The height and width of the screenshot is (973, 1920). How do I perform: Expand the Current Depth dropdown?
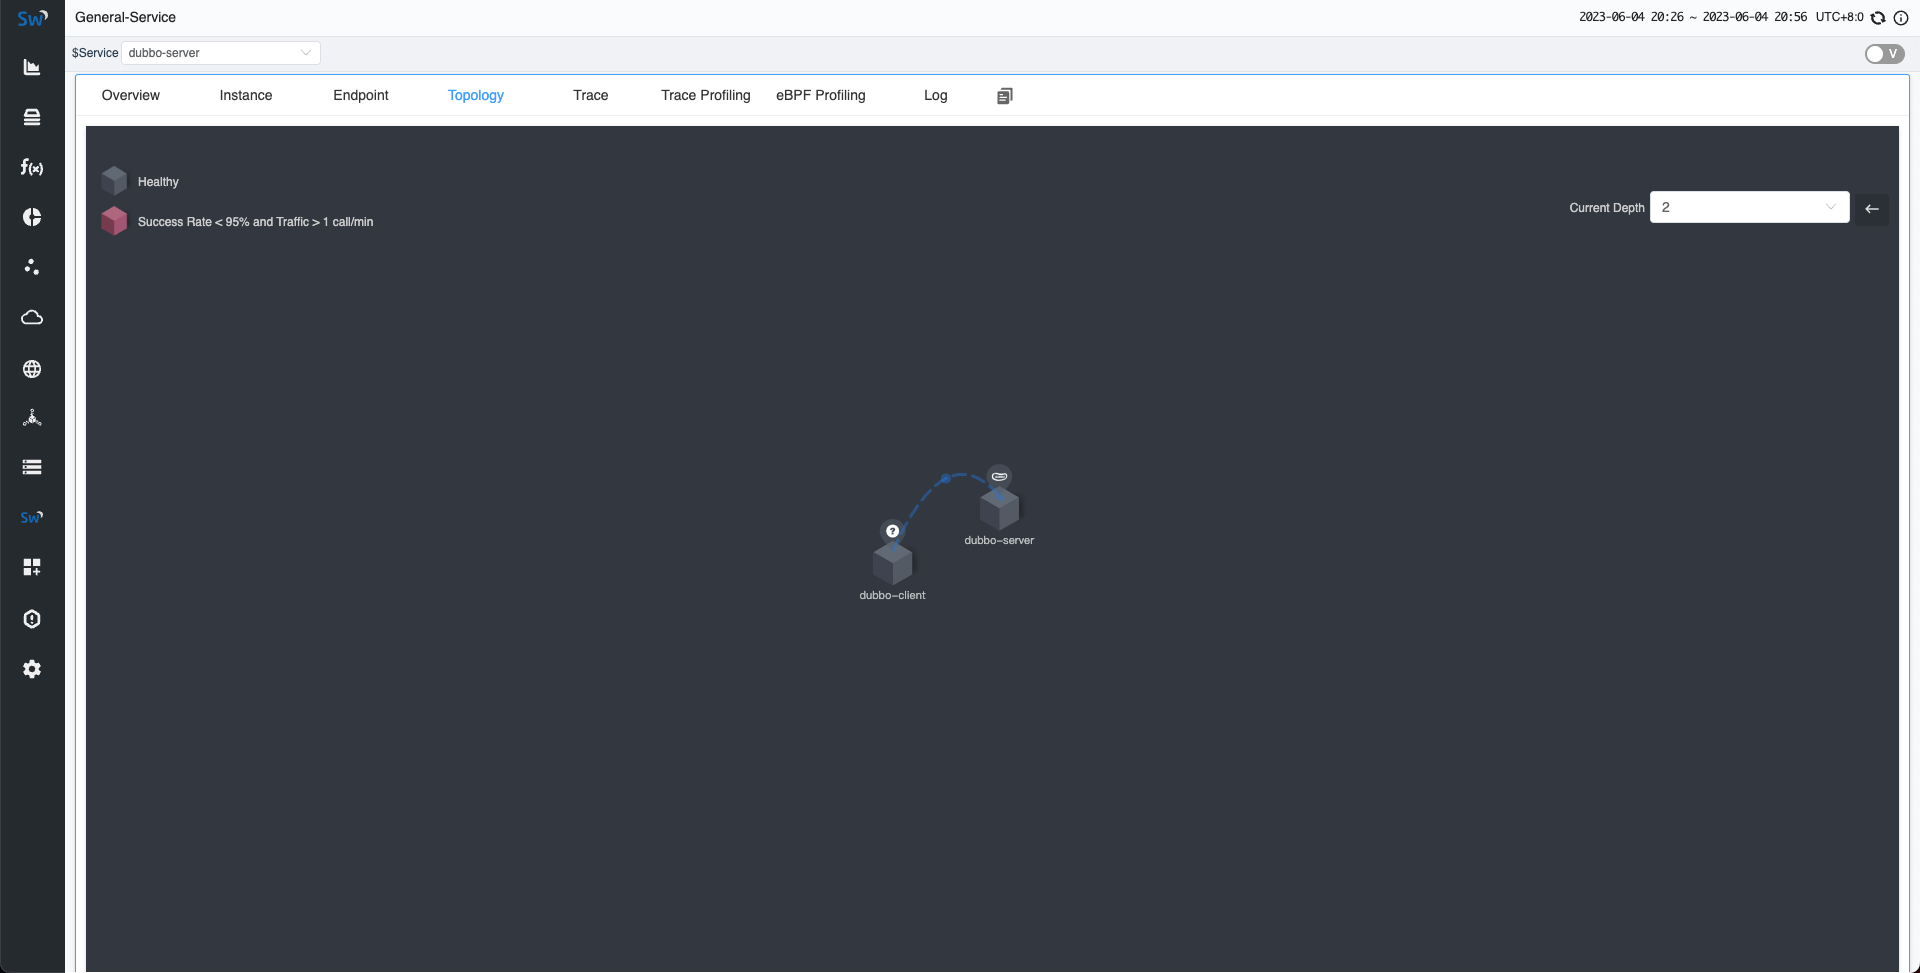(x=1748, y=207)
